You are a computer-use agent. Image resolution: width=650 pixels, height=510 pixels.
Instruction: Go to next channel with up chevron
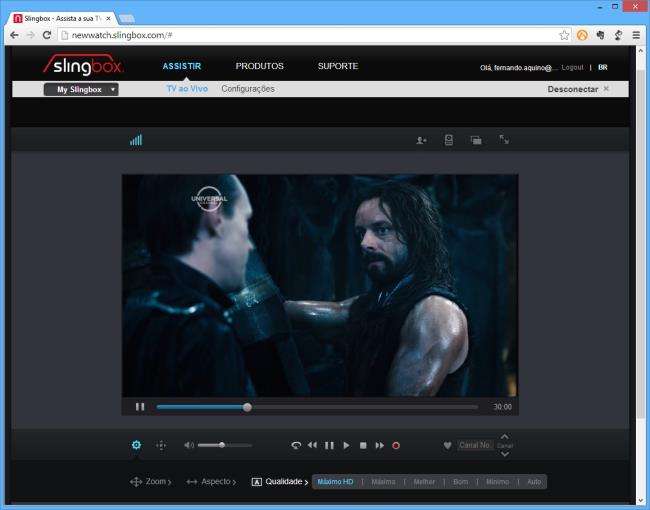[x=504, y=437]
